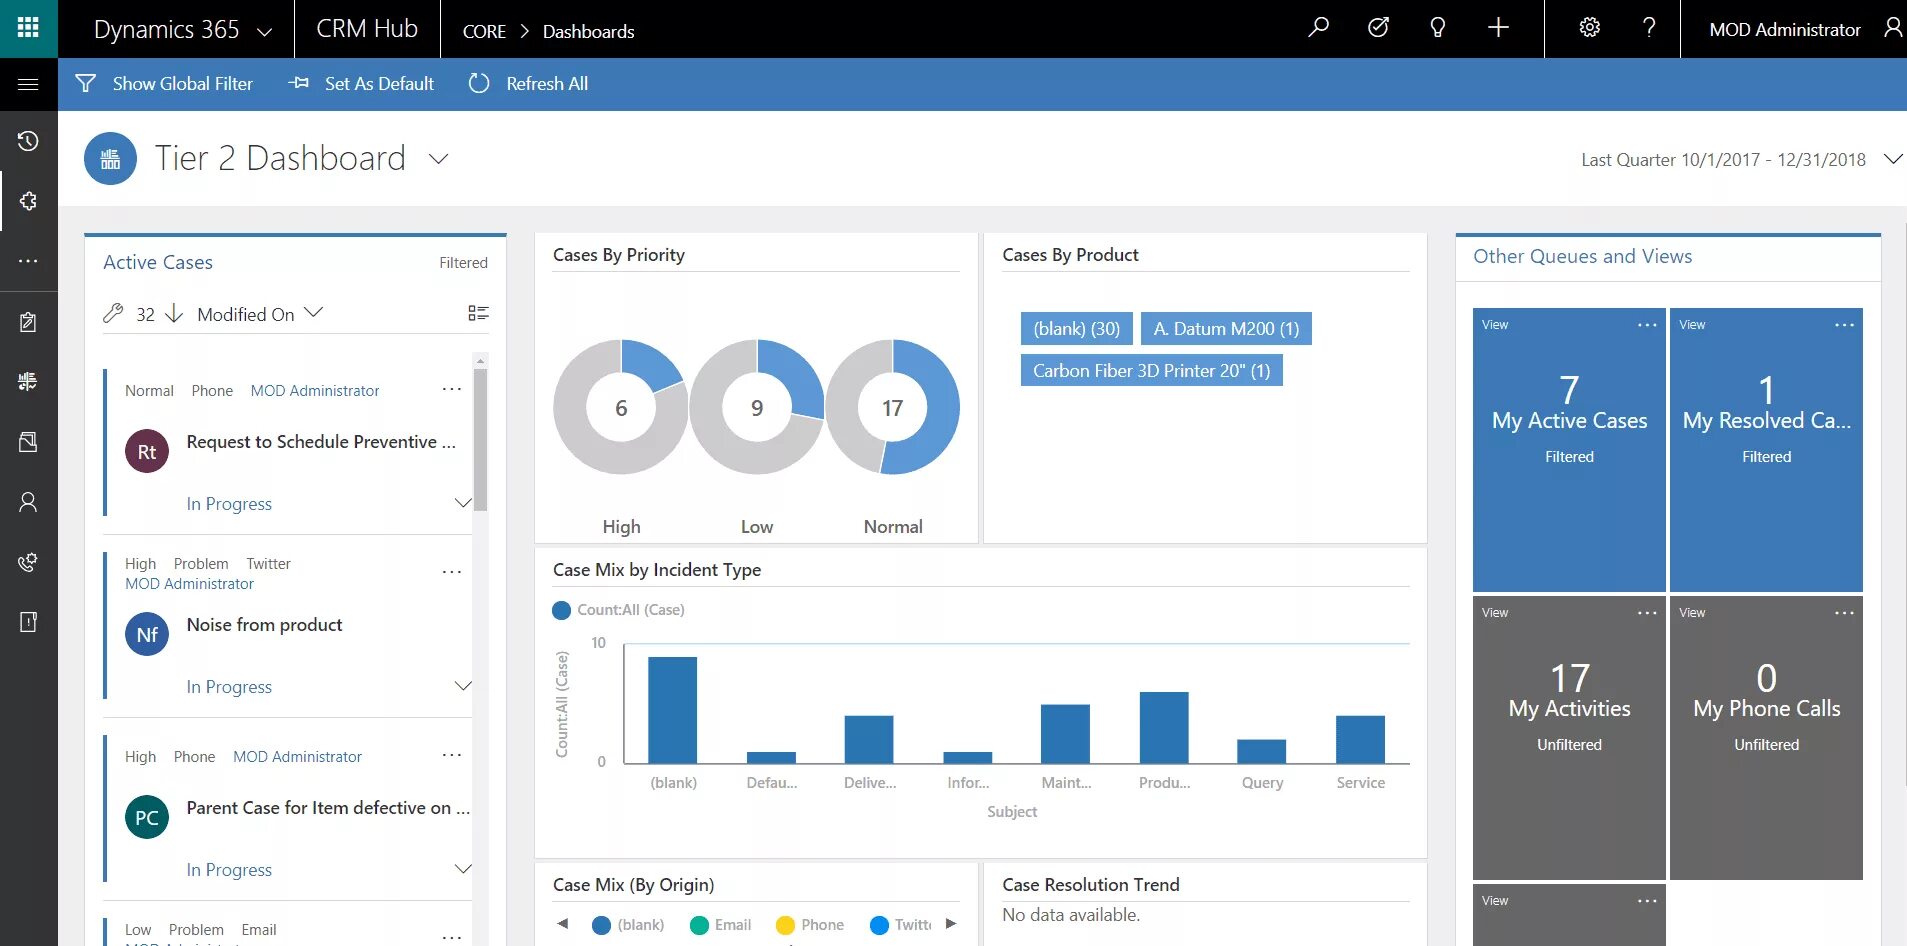Open the Search icon in top bar
This screenshot has width=1907, height=946.
click(x=1318, y=28)
